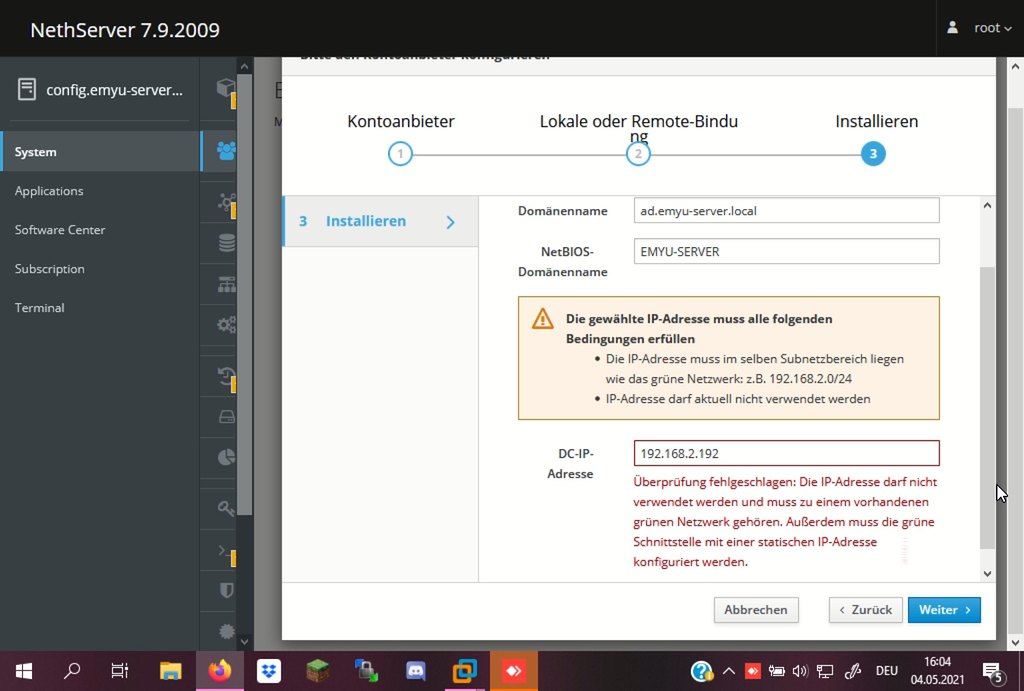
Task: Click the sidebar icon strip scroll-up arrow
Action: pos(244,66)
